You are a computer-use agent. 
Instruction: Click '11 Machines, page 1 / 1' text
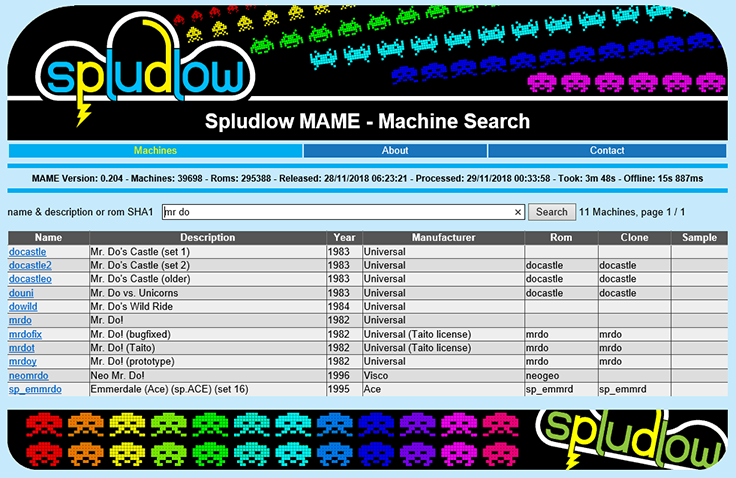632,212
